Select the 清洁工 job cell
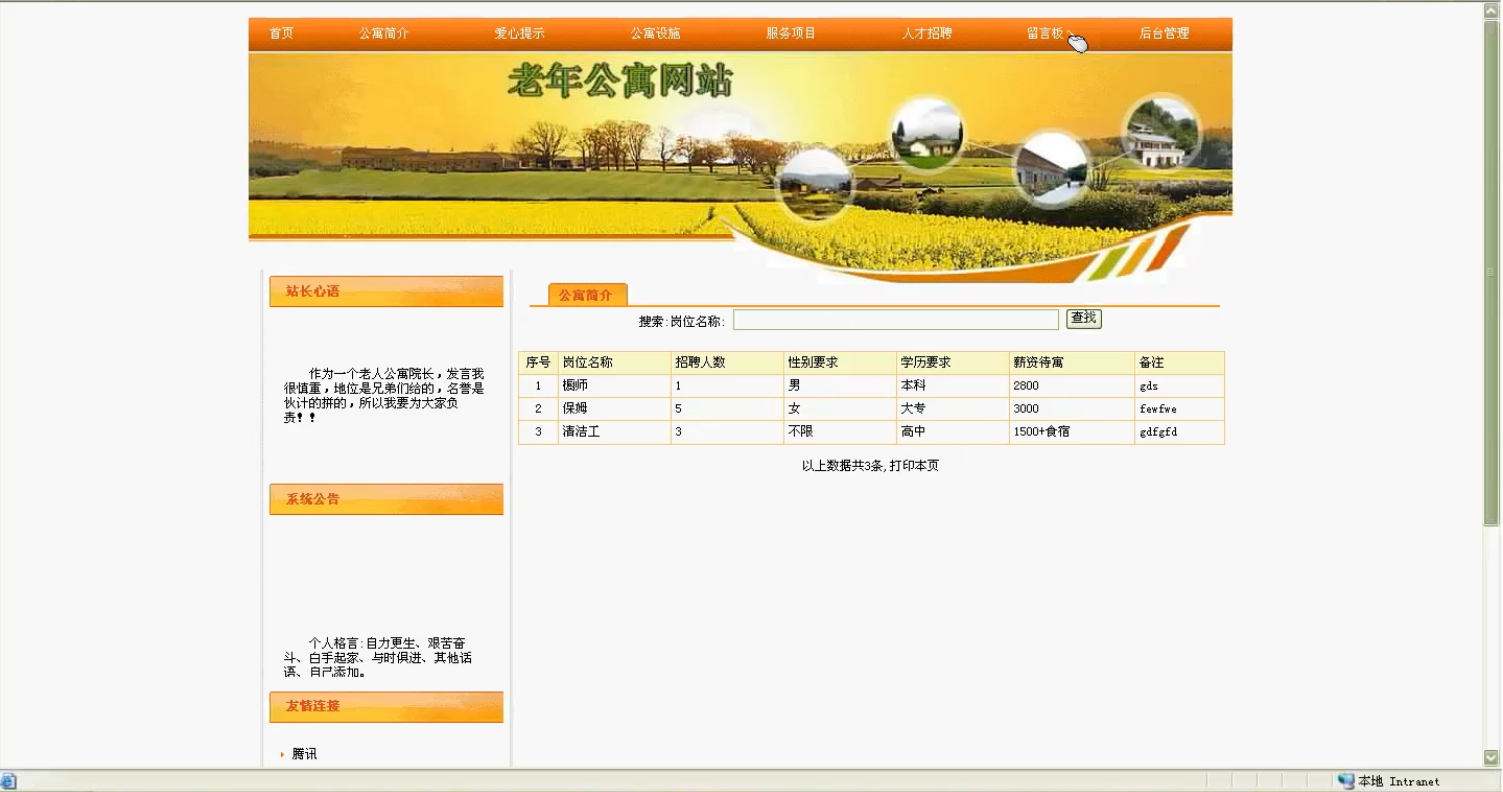 click(x=614, y=432)
